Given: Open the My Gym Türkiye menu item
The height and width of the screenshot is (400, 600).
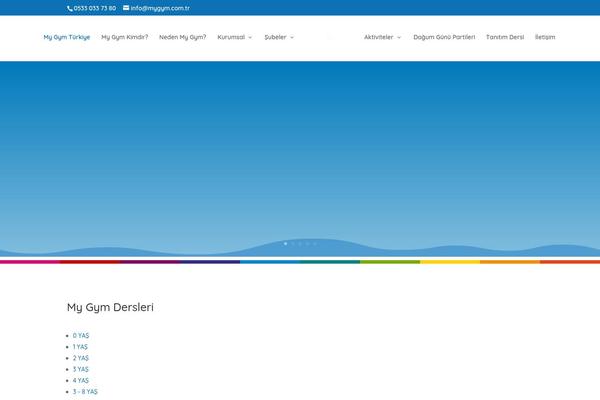Looking at the screenshot, I should tap(67, 37).
